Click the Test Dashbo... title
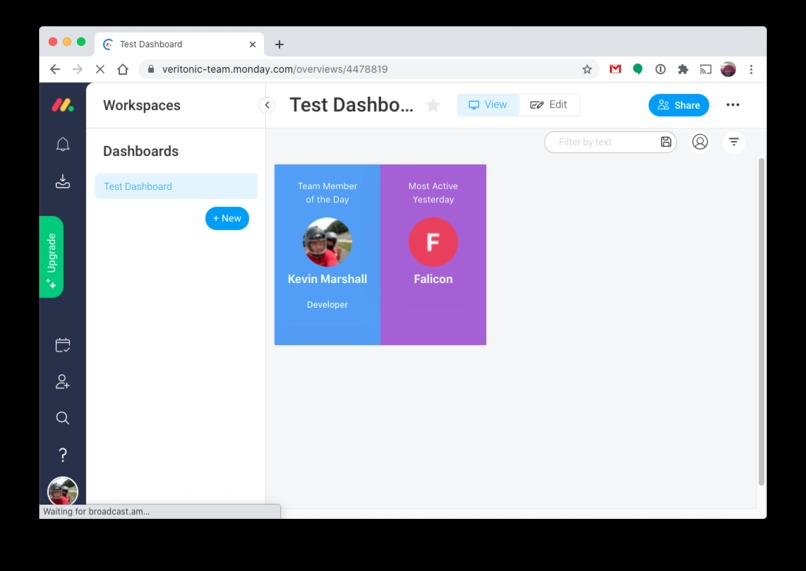The height and width of the screenshot is (571, 806). click(x=352, y=105)
